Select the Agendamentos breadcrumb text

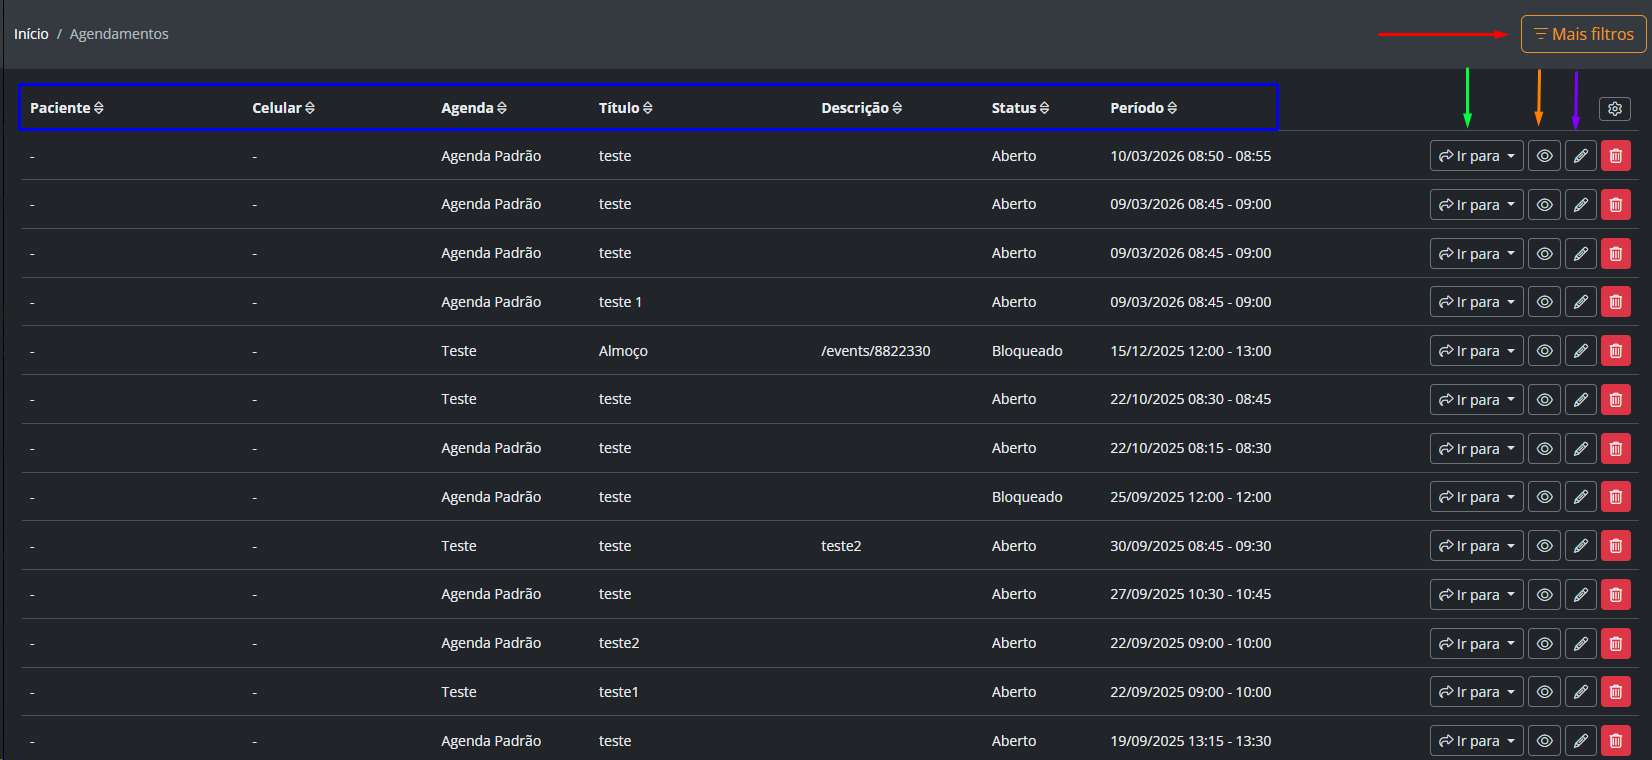[x=119, y=34]
